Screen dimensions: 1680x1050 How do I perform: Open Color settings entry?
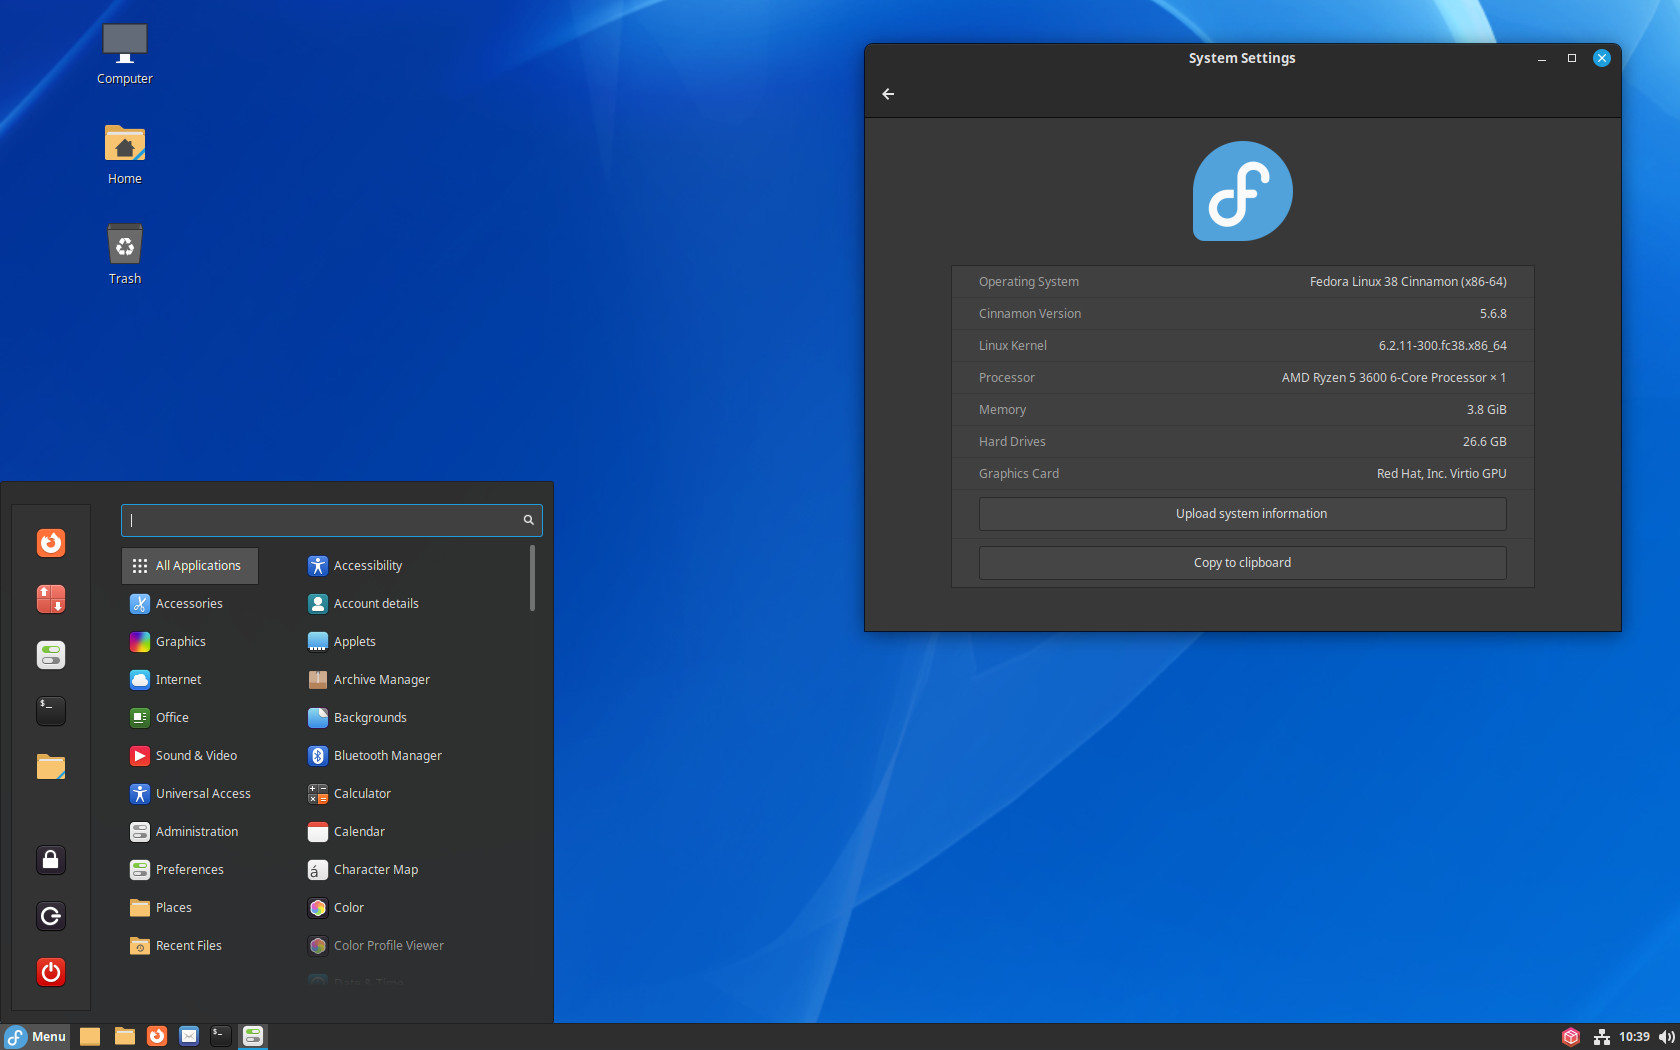coord(336,908)
